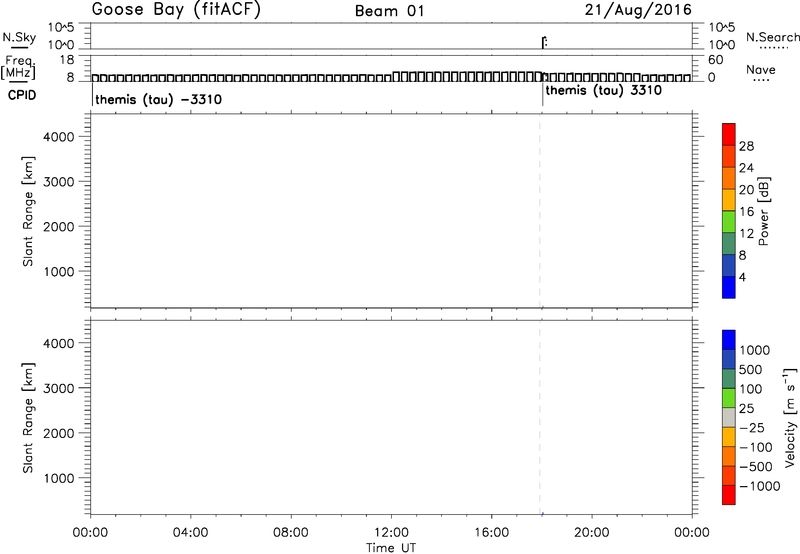
Task: Click the dashed vertical line in the velocity panel
Action: coord(540,418)
